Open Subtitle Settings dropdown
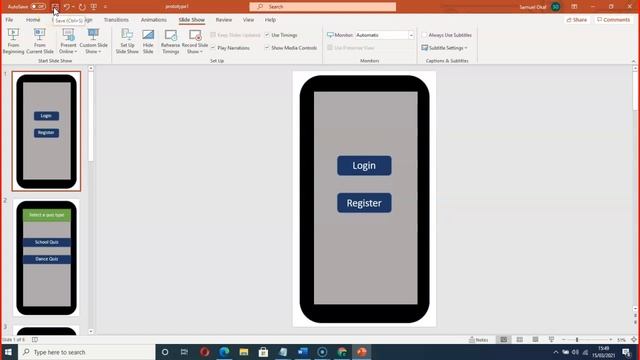 point(444,48)
